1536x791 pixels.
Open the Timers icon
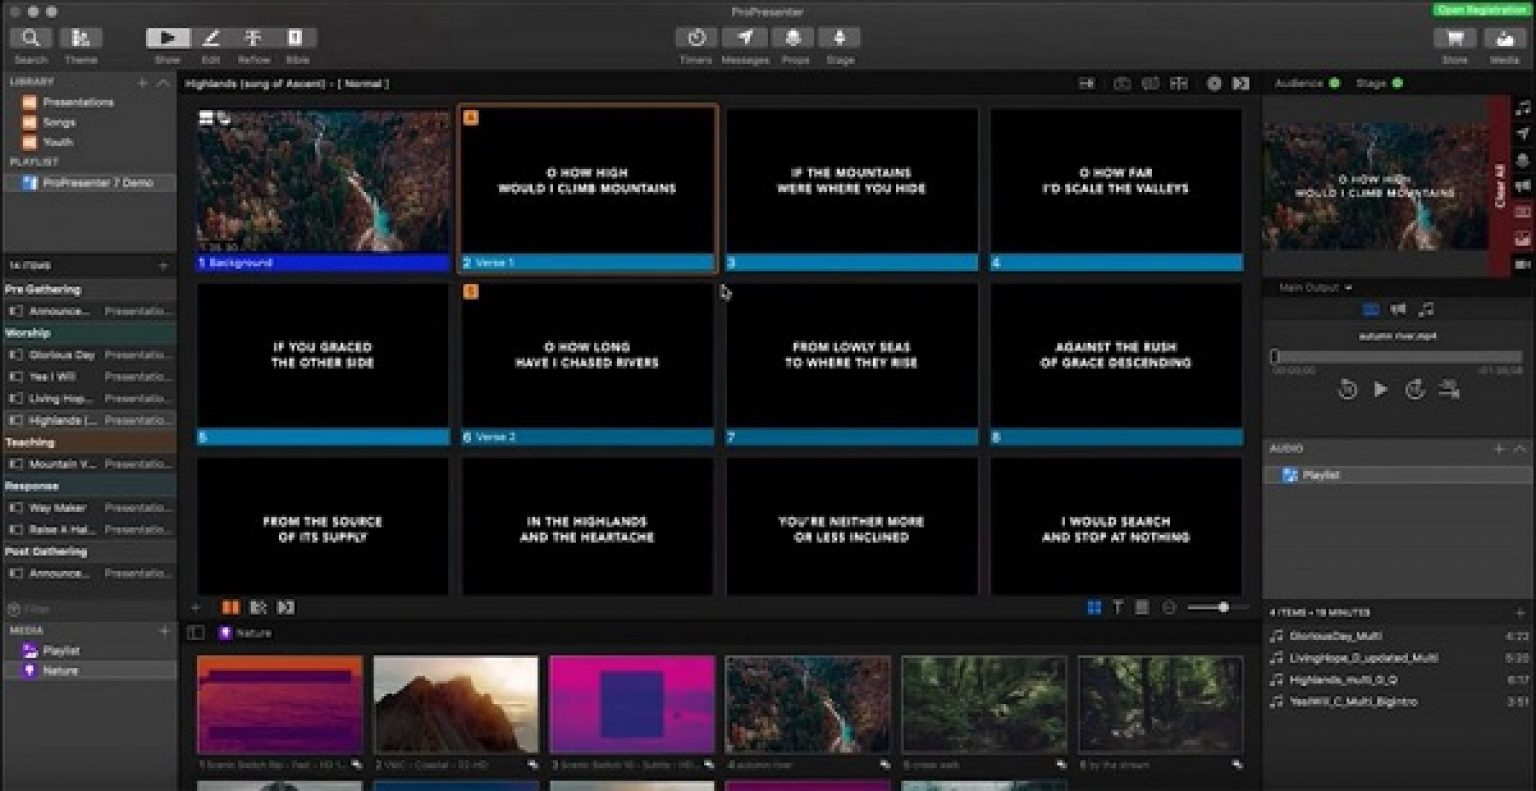tap(696, 38)
